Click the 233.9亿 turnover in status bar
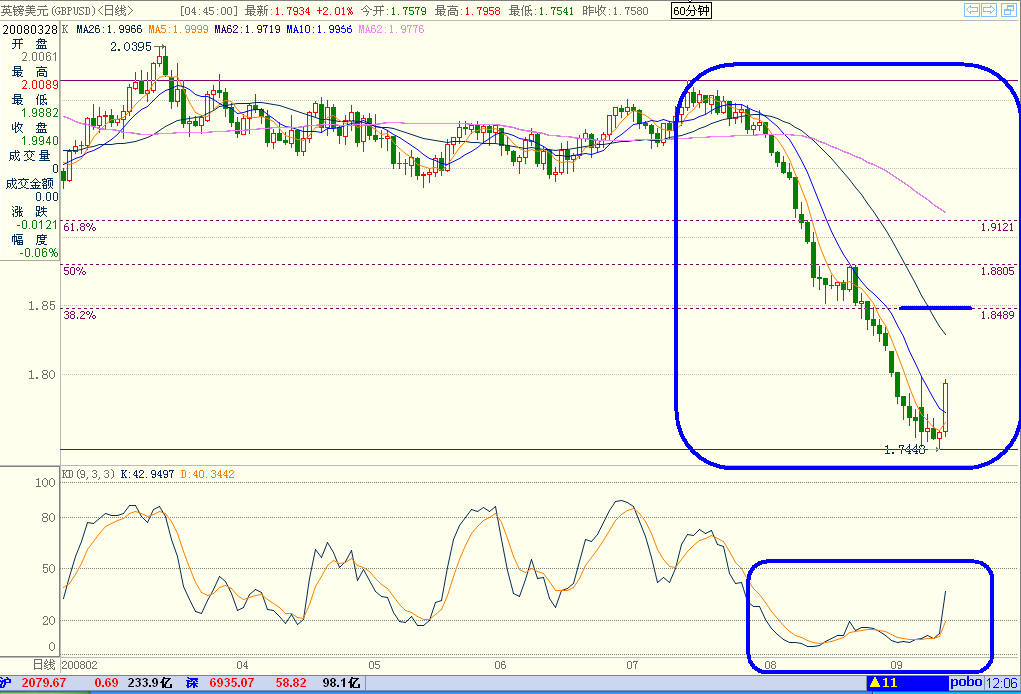 point(150,682)
